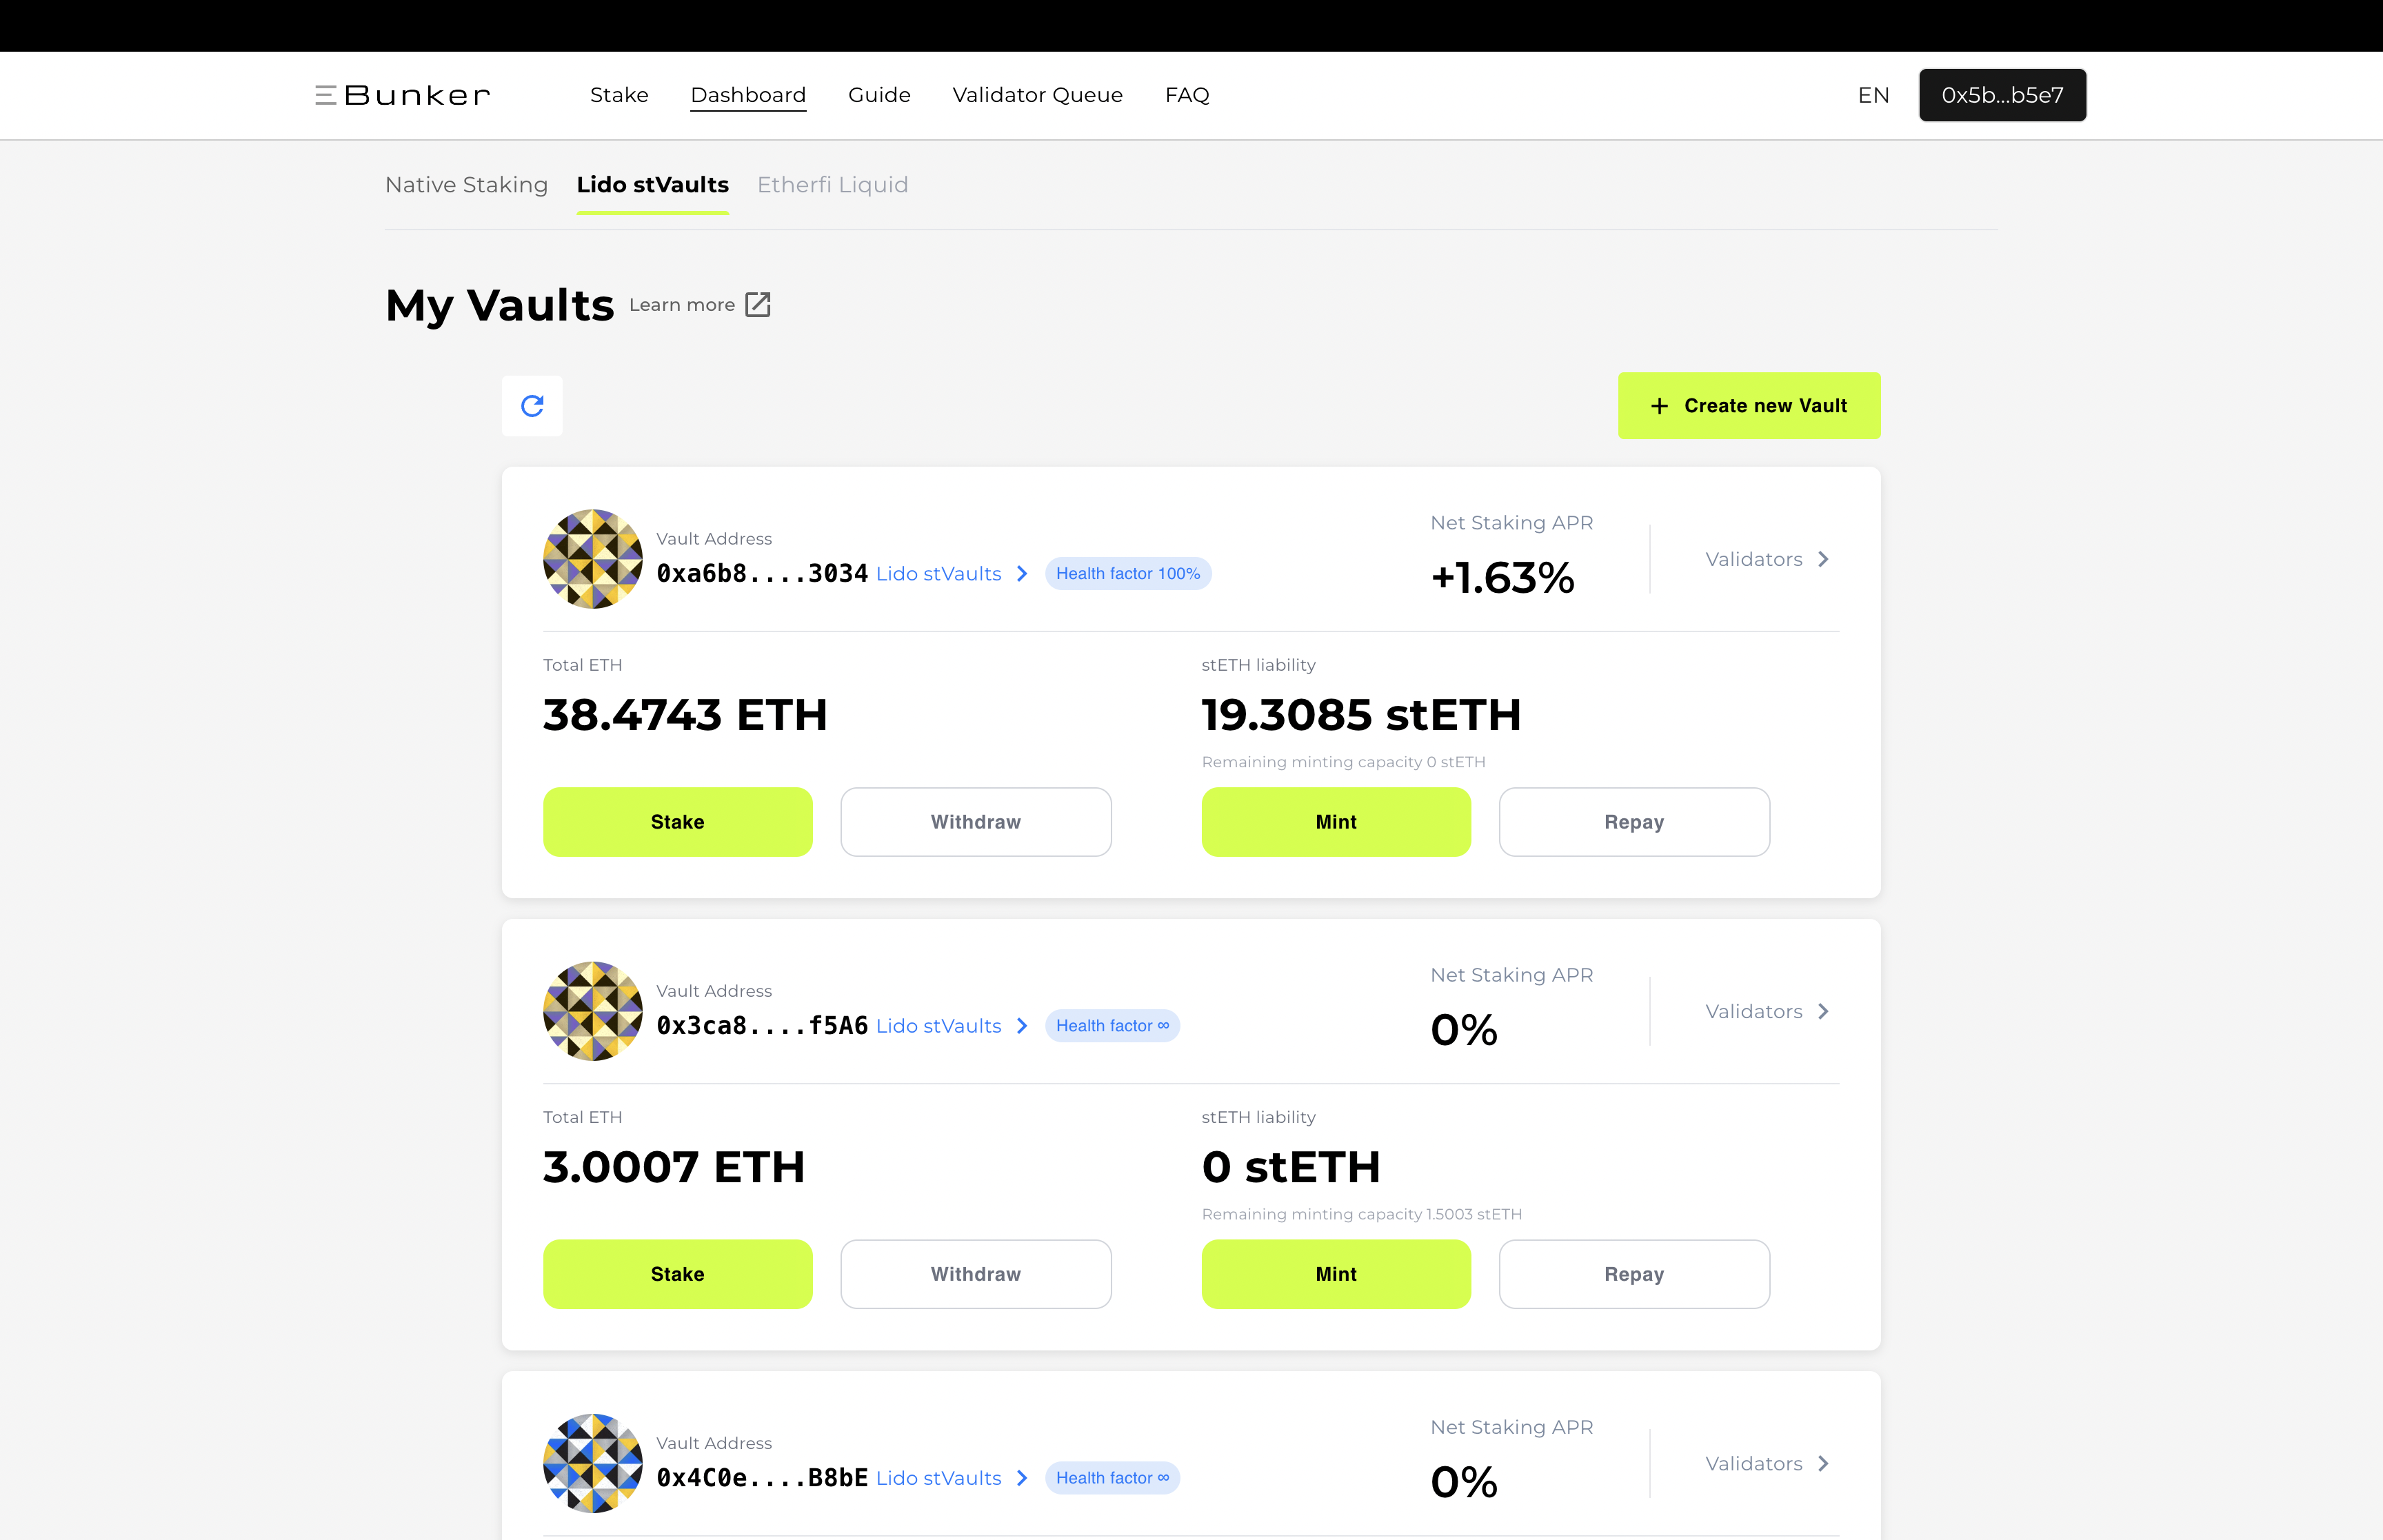Open the Validator Queue page

(x=1037, y=95)
